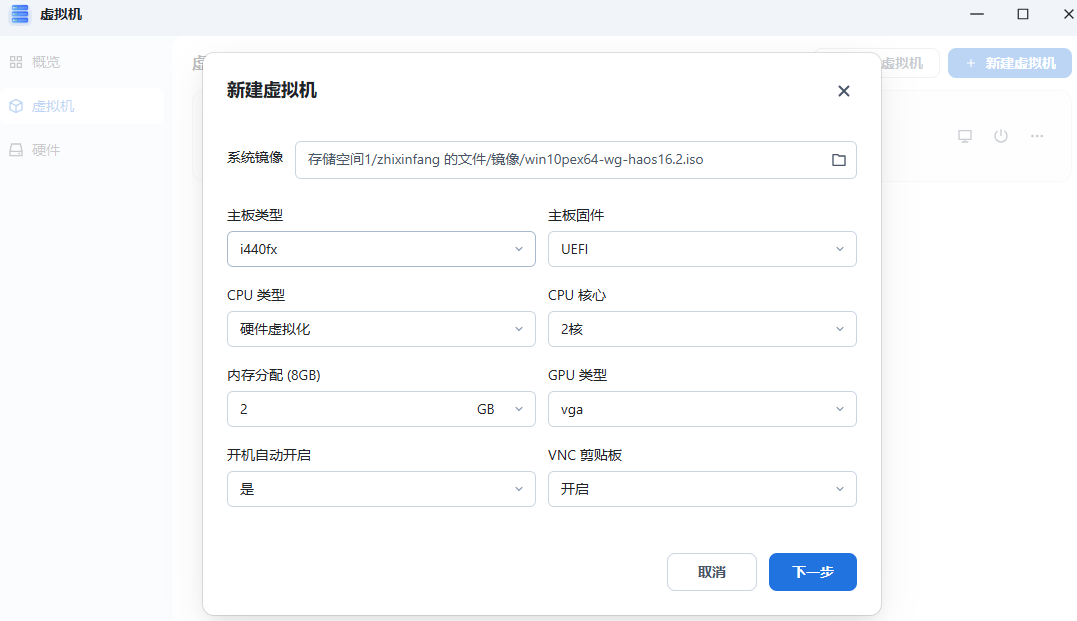This screenshot has height=621, width=1077.
Task: Click the cube icon beside 虚拟机
Action: pyautogui.click(x=16, y=105)
